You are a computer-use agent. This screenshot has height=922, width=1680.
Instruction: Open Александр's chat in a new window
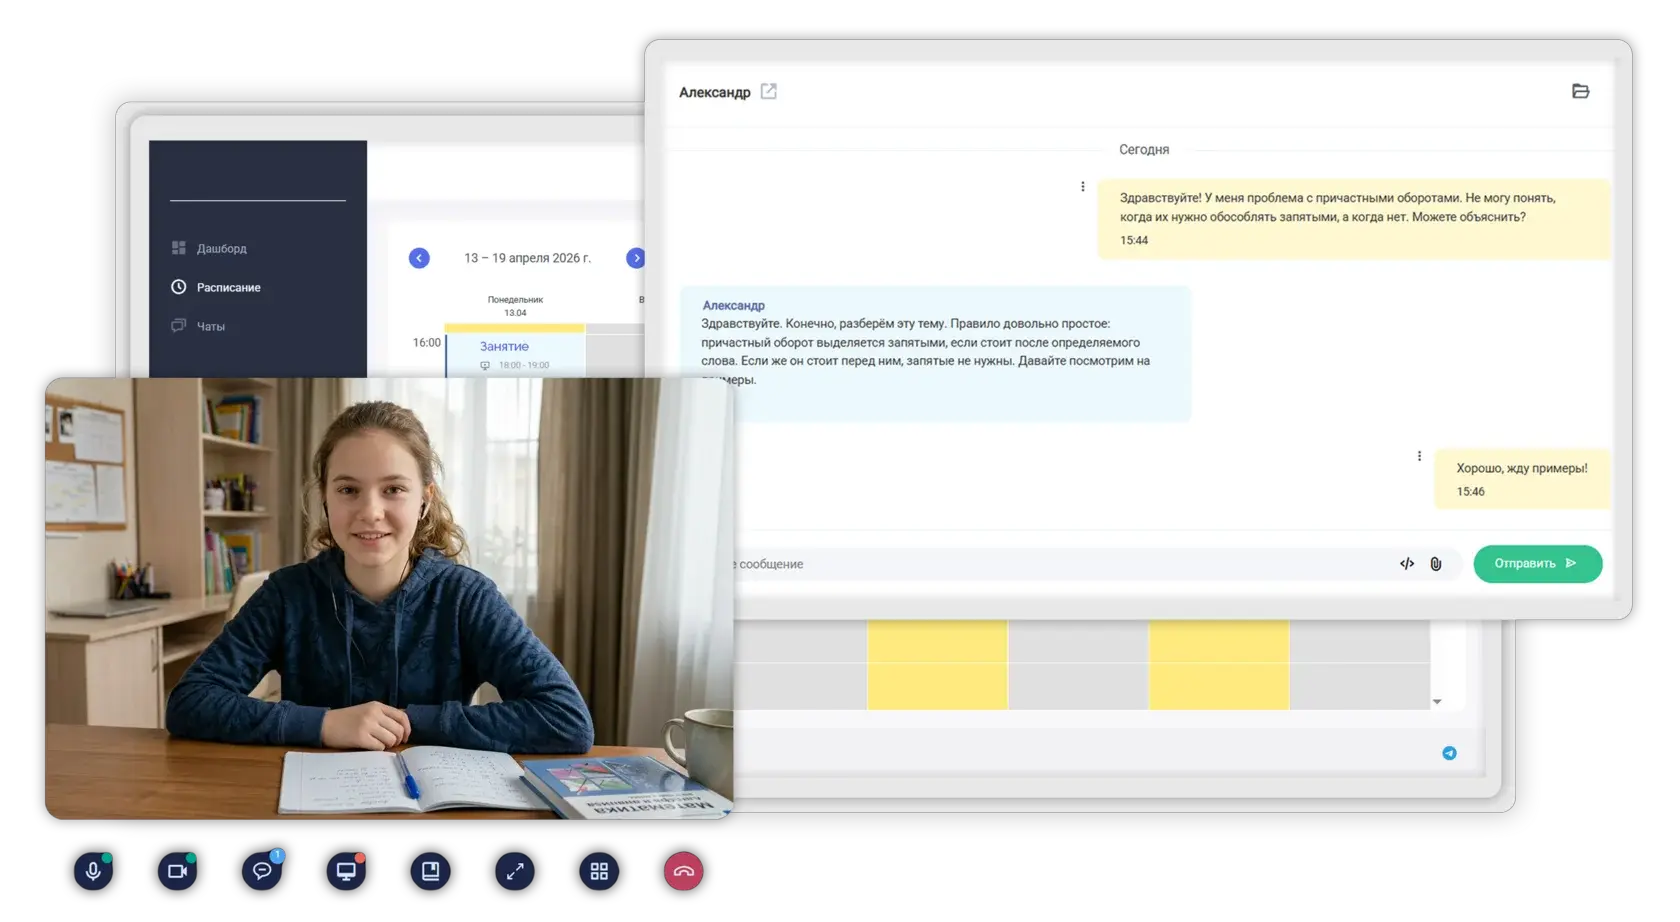pyautogui.click(x=768, y=91)
